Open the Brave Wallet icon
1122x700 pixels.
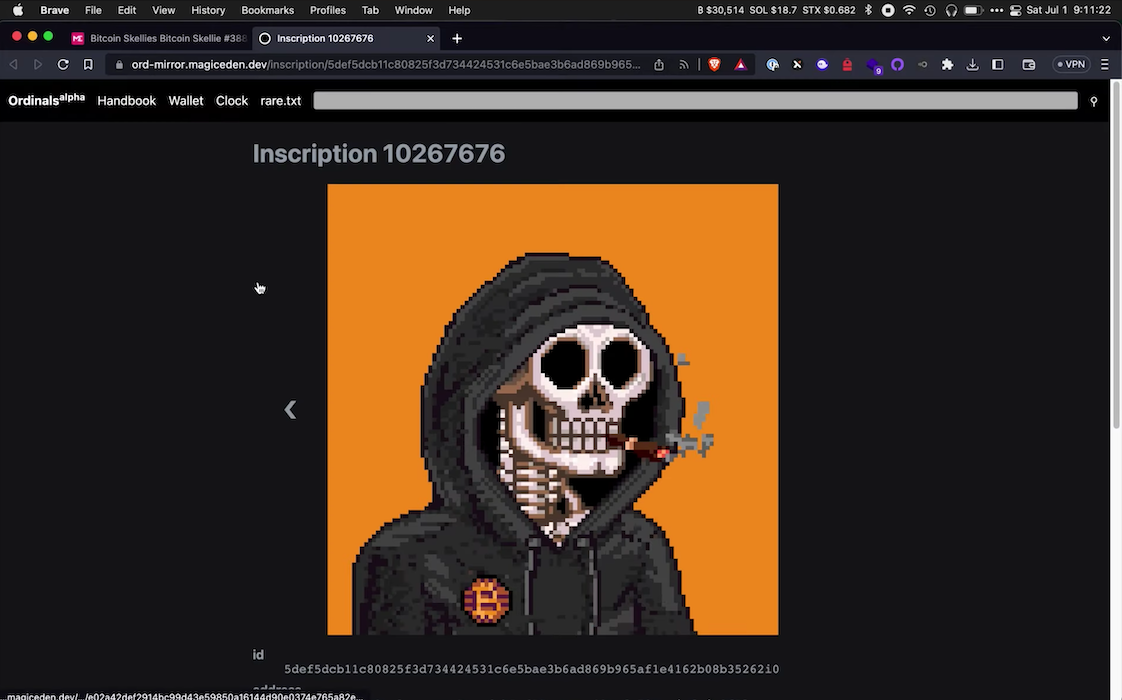pyautogui.click(x=1028, y=64)
